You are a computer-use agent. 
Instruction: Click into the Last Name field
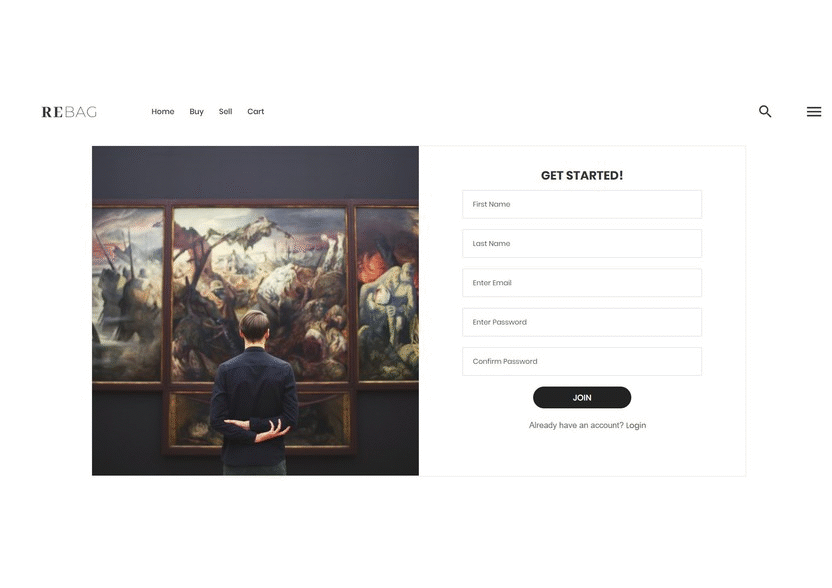pyautogui.click(x=582, y=244)
